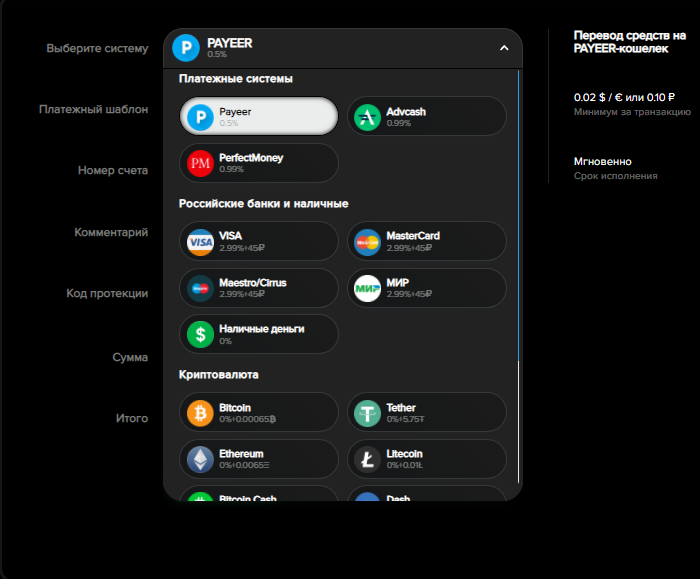Select the MasterCard option
Screen dimensions: 700x579
point(427,242)
